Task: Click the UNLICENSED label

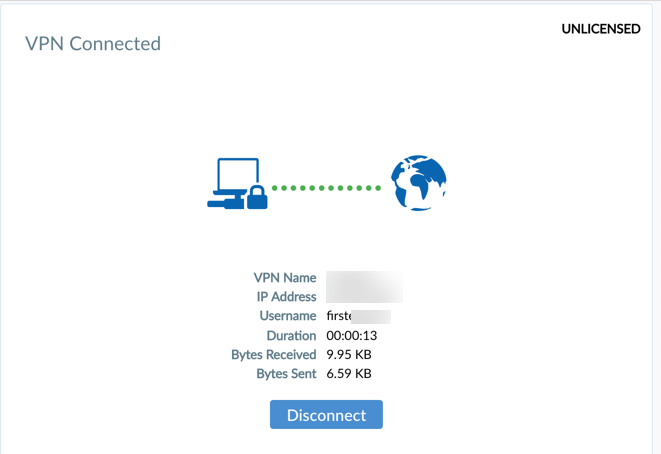Action: tap(601, 29)
